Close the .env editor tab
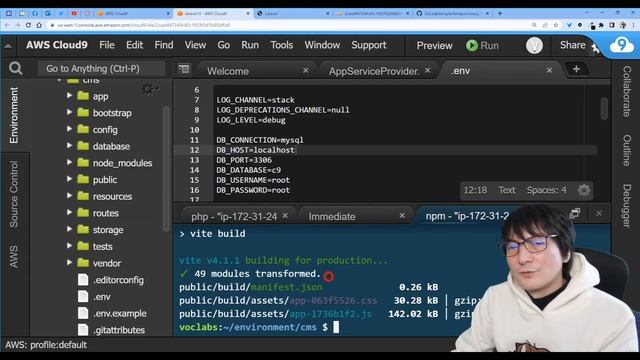 pos(549,71)
